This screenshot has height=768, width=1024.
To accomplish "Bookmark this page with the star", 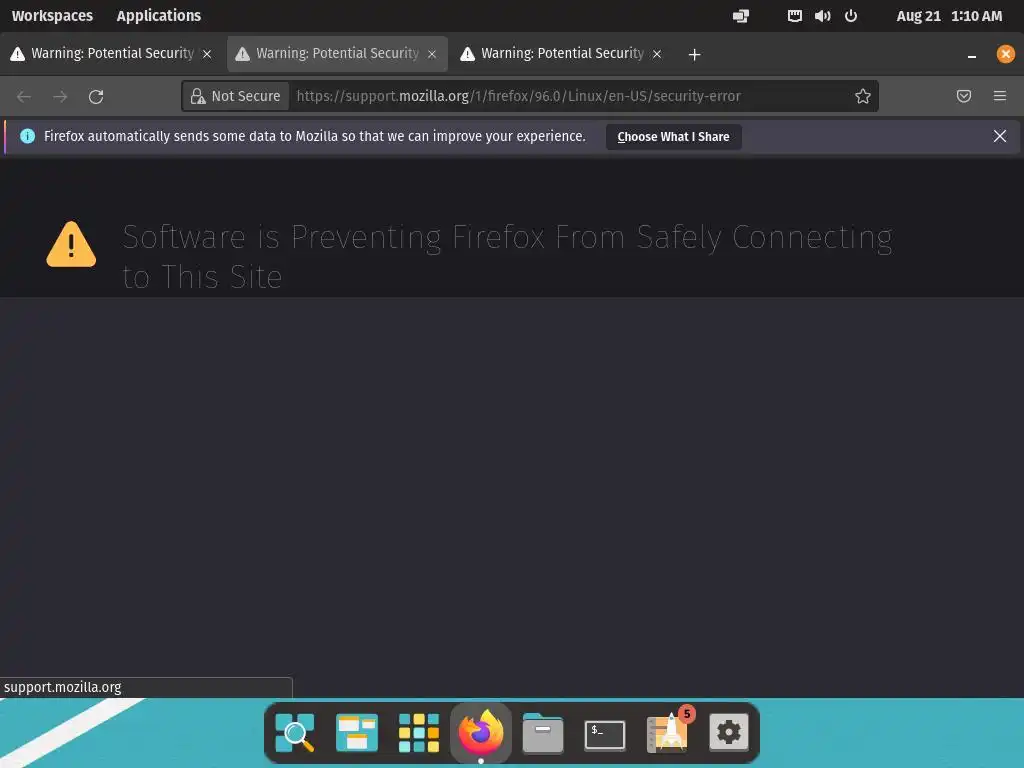I will click(863, 96).
